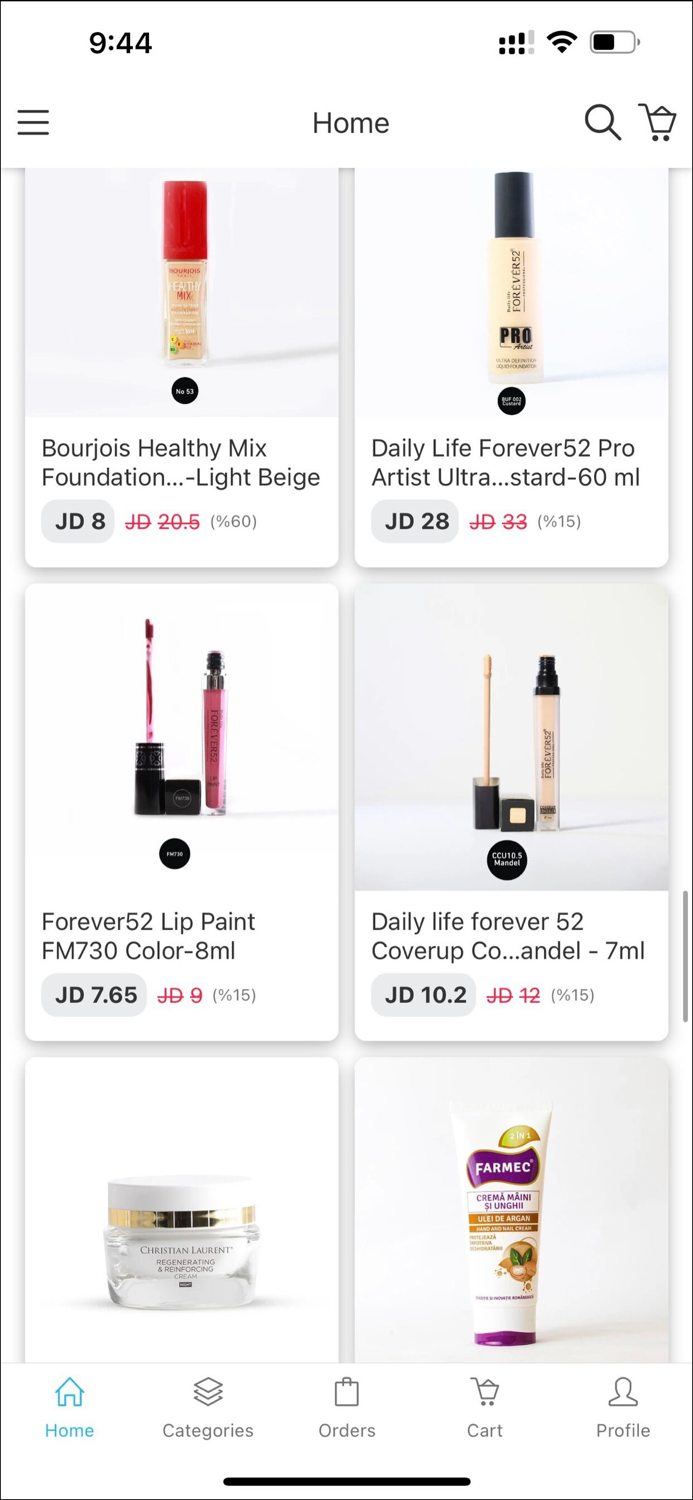Tap the No 53 shade label on foundation
Viewport: 693px width, 1500px height.
(x=185, y=391)
